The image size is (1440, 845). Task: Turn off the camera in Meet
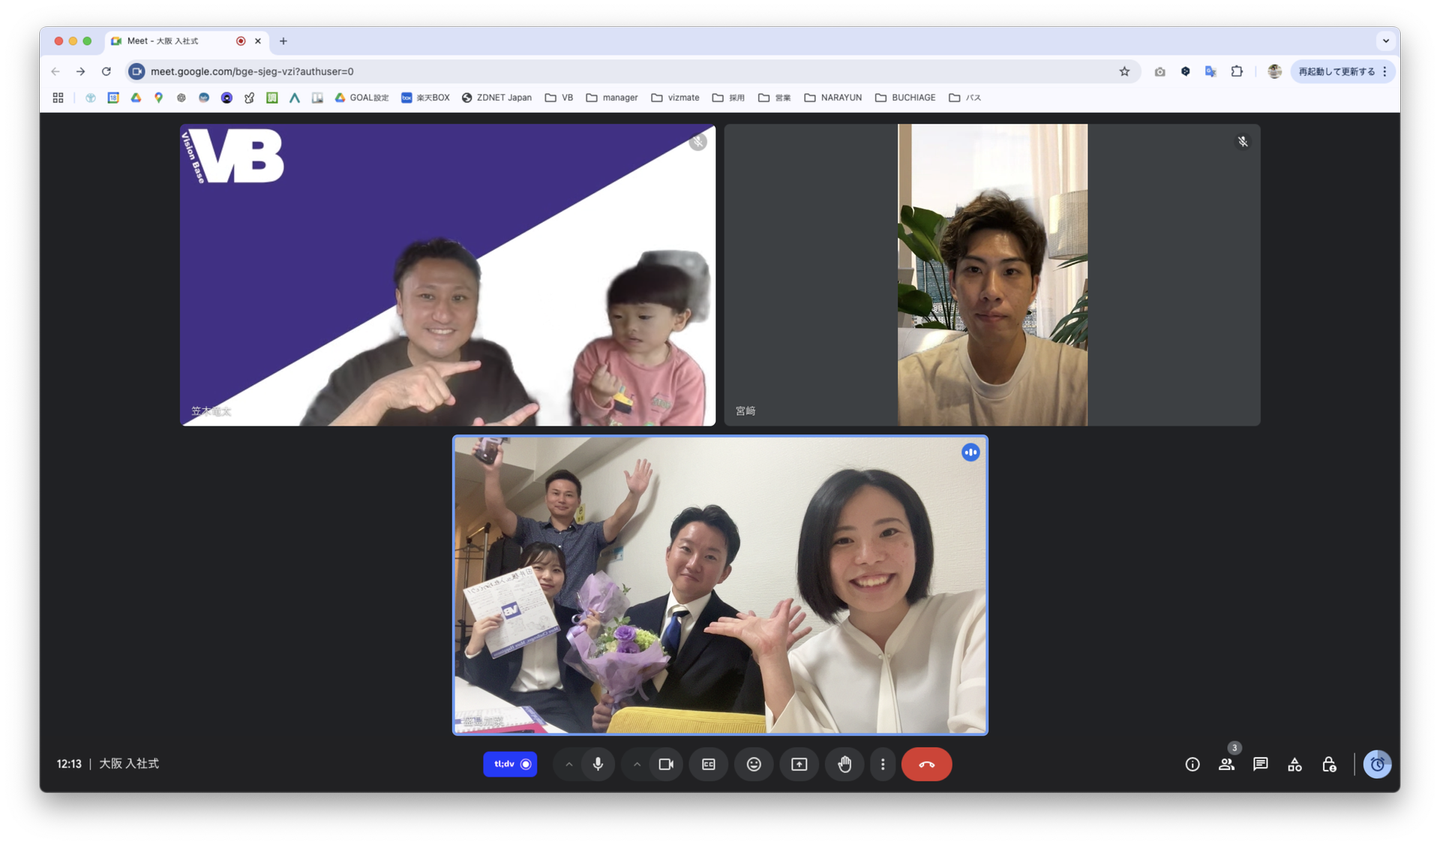tap(666, 764)
